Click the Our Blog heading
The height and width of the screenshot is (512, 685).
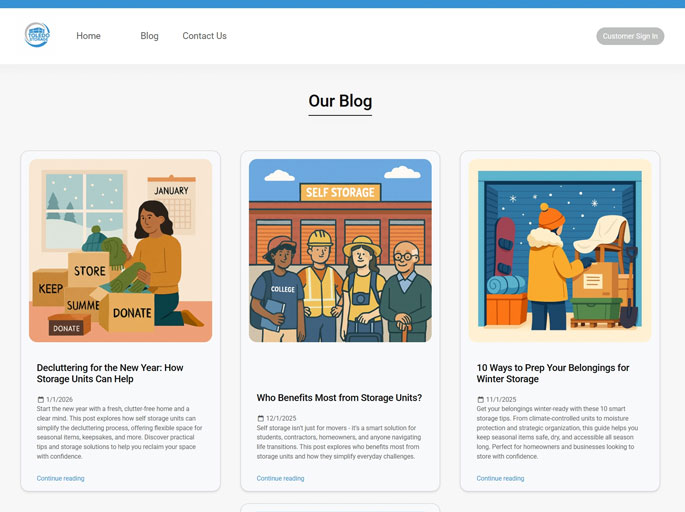340,101
